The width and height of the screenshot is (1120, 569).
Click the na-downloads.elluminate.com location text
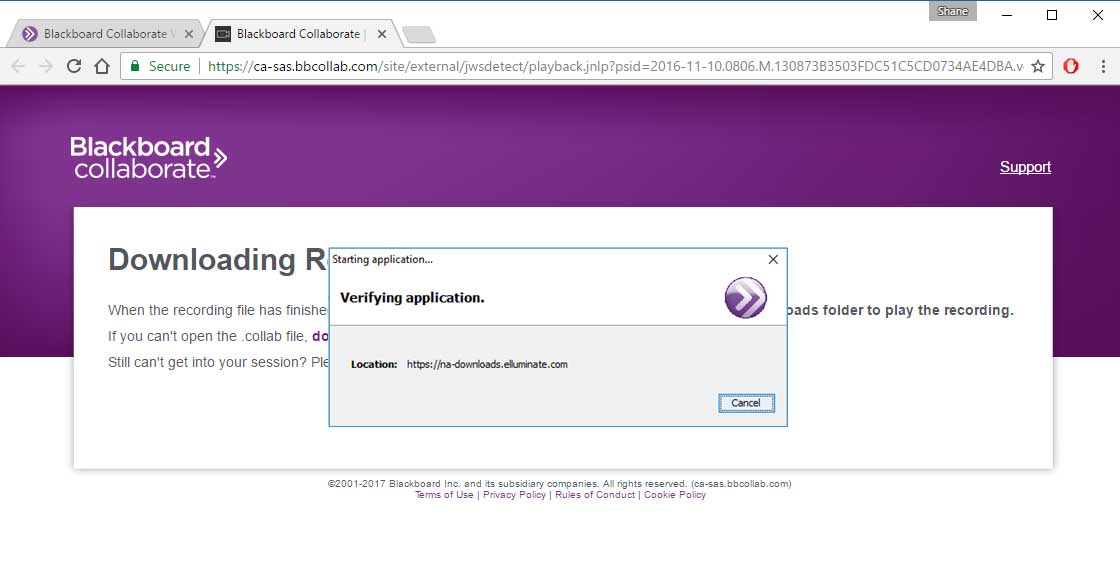pyautogui.click(x=487, y=364)
